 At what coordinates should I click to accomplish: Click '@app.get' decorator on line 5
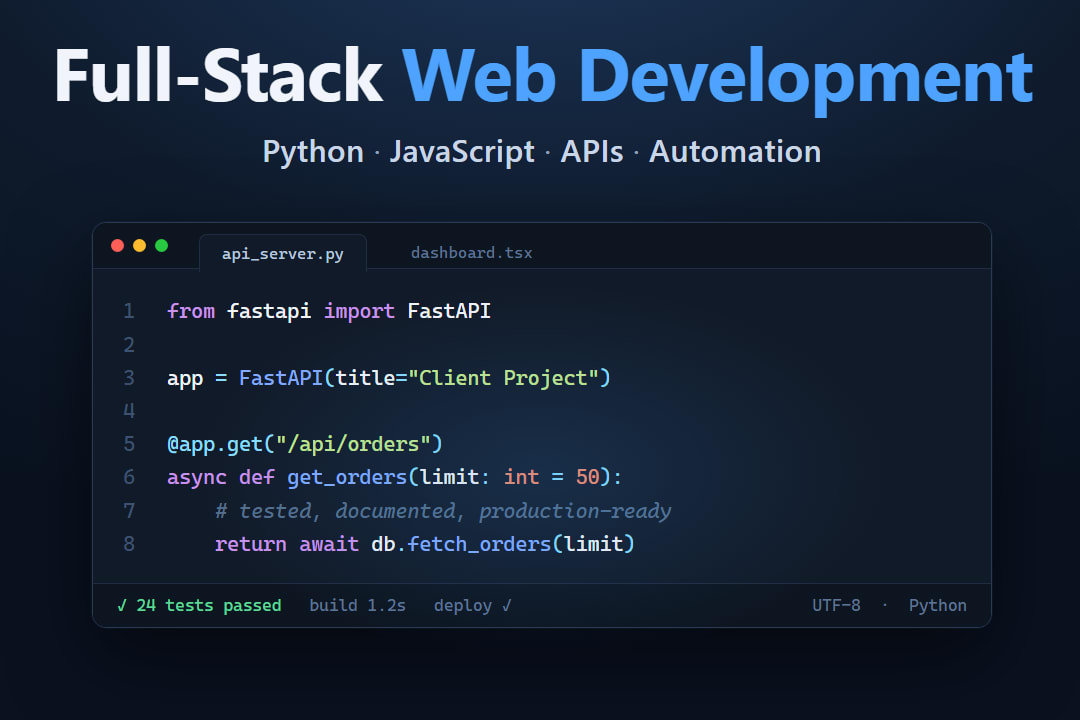point(215,444)
